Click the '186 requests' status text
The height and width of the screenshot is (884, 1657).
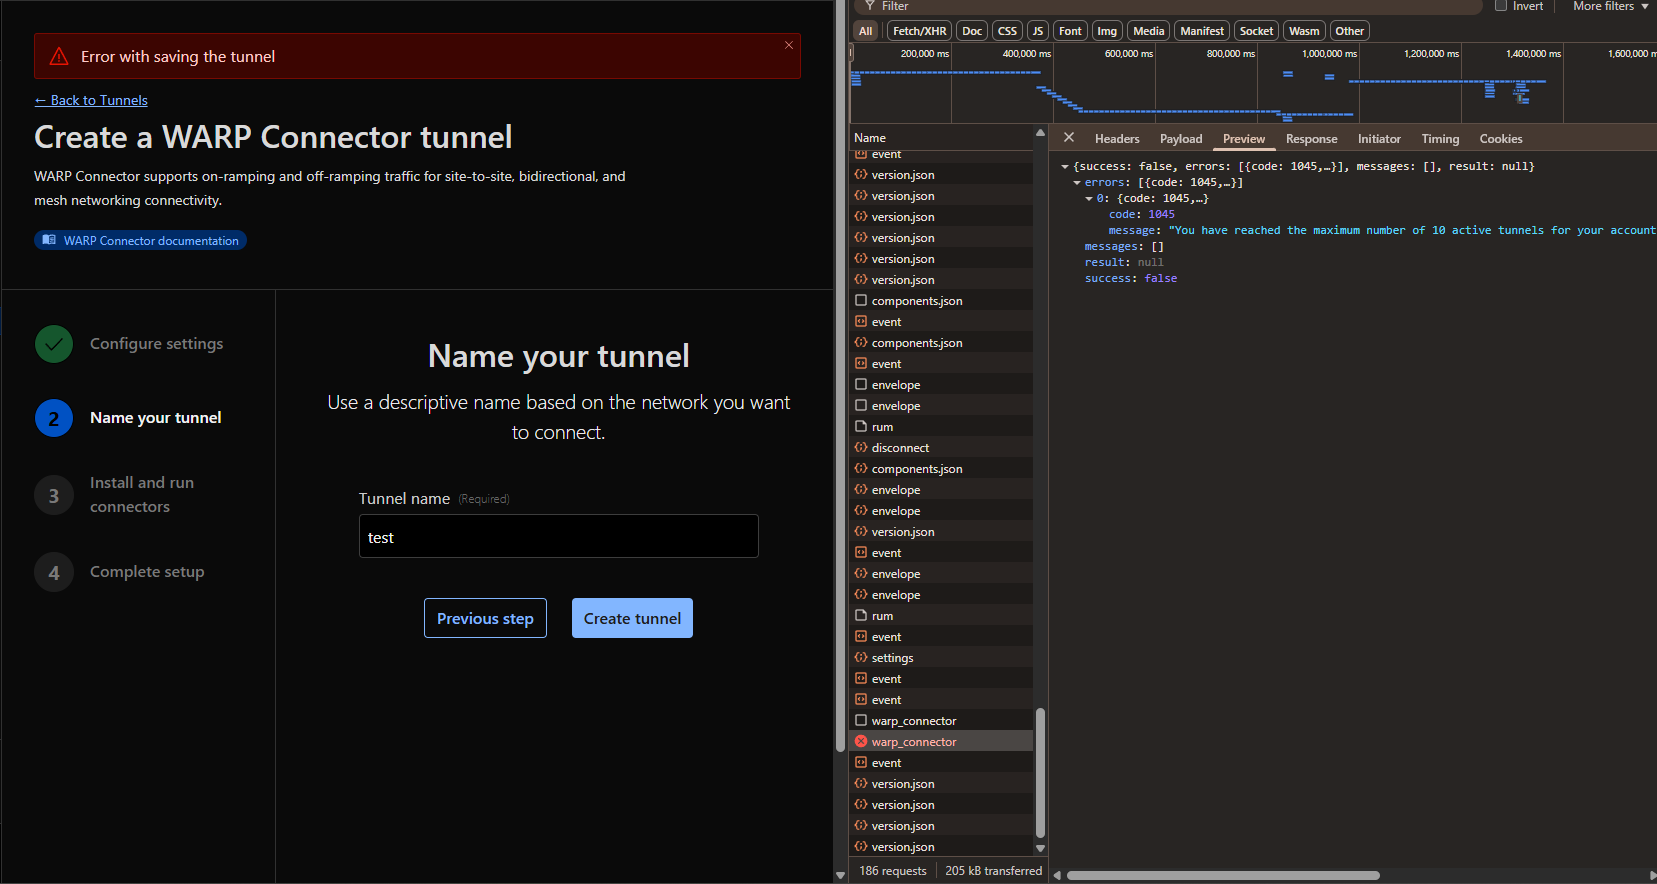point(893,871)
